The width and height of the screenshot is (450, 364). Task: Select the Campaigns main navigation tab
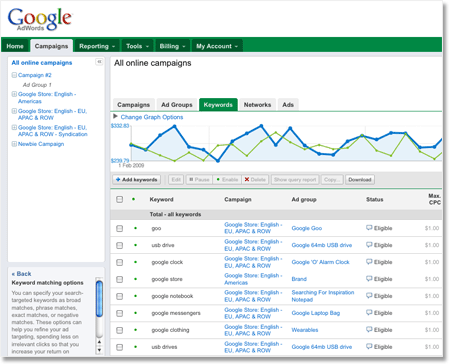pyautogui.click(x=51, y=46)
